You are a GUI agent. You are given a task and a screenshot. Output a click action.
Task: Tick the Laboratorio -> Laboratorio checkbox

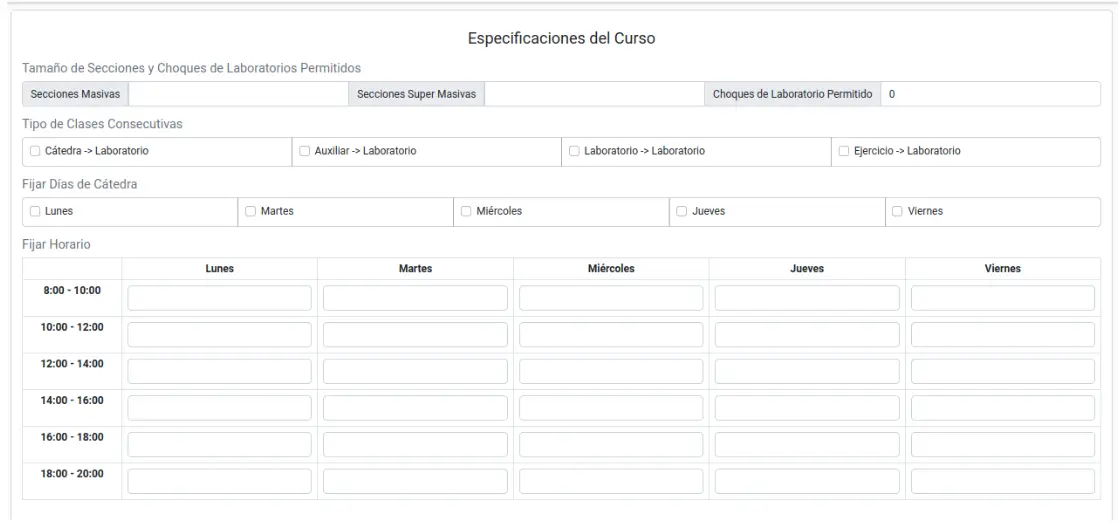pyautogui.click(x=574, y=151)
